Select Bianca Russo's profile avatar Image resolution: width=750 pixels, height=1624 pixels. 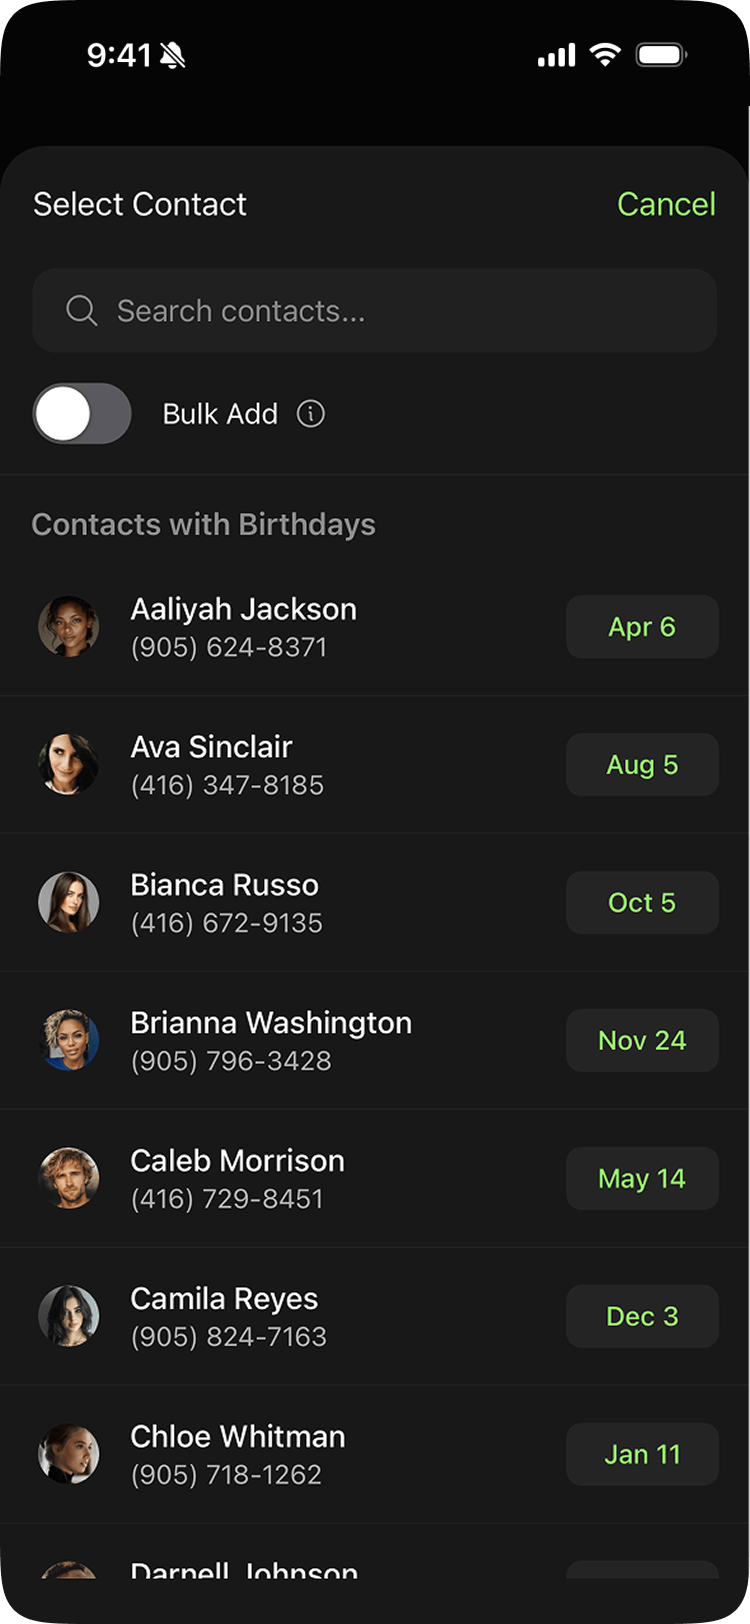pos(69,902)
